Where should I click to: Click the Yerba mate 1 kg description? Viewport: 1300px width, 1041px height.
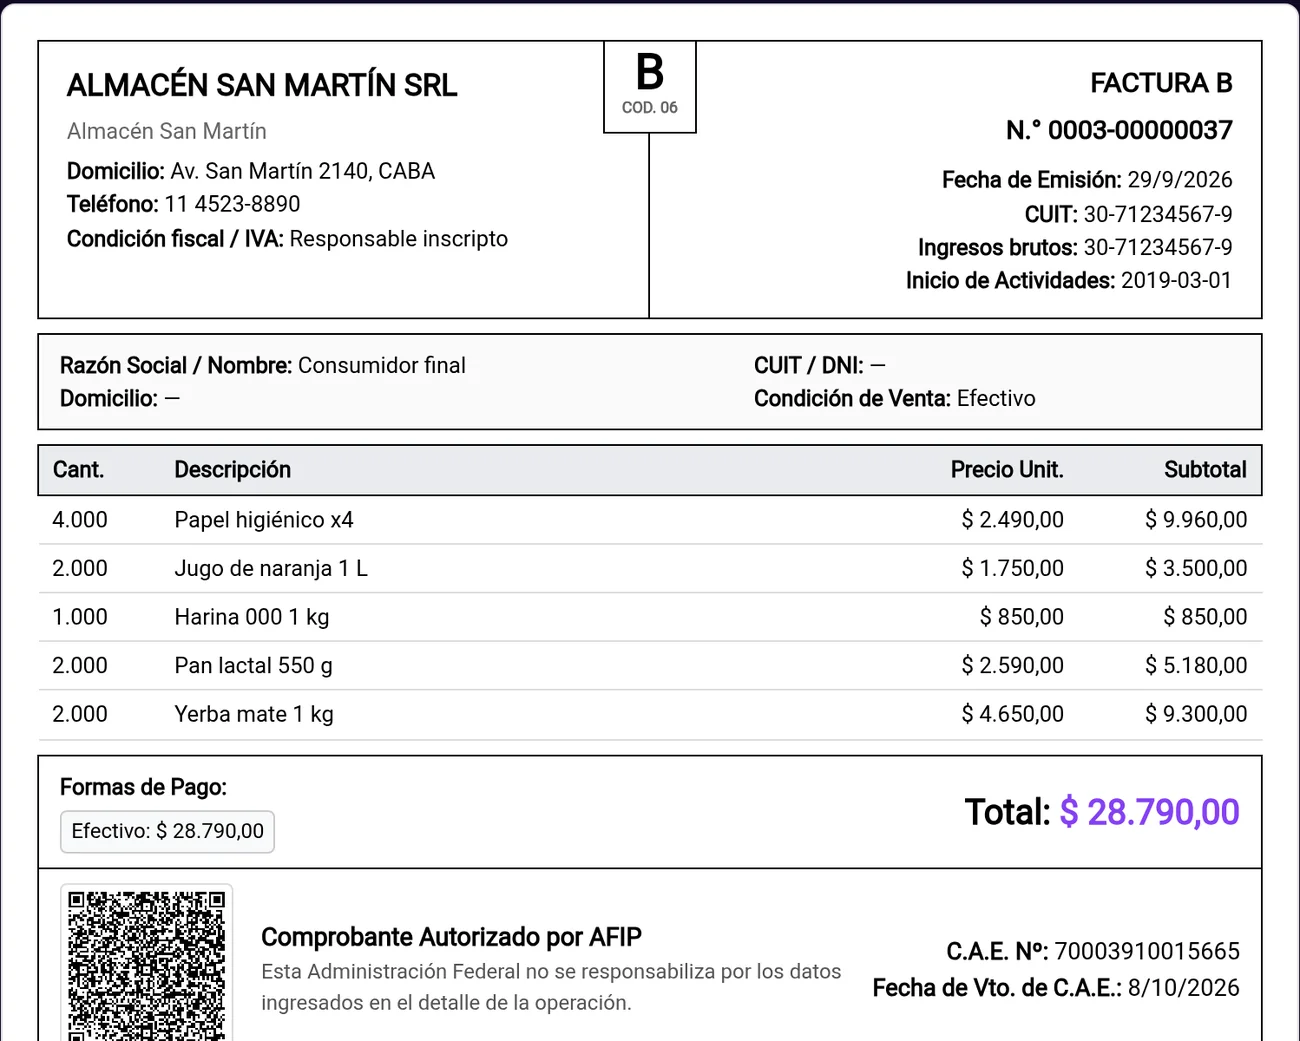254,714
